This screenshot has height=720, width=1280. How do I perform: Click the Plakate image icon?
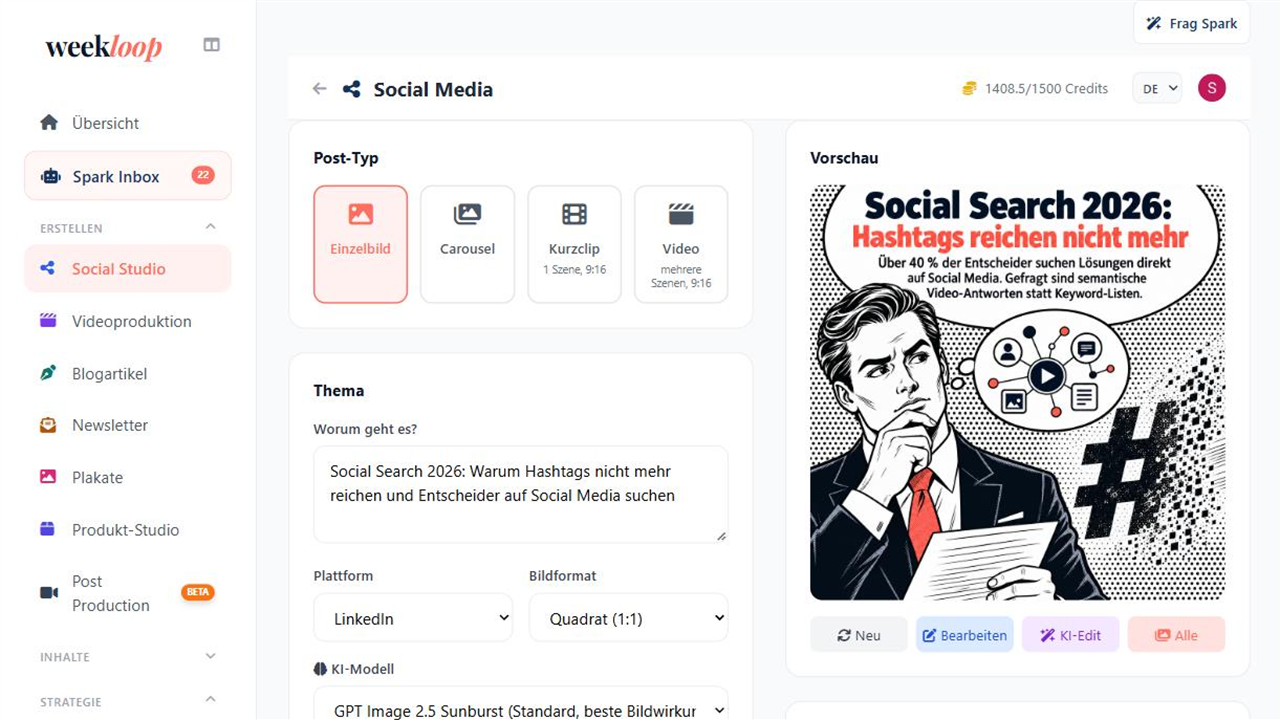[x=48, y=477]
